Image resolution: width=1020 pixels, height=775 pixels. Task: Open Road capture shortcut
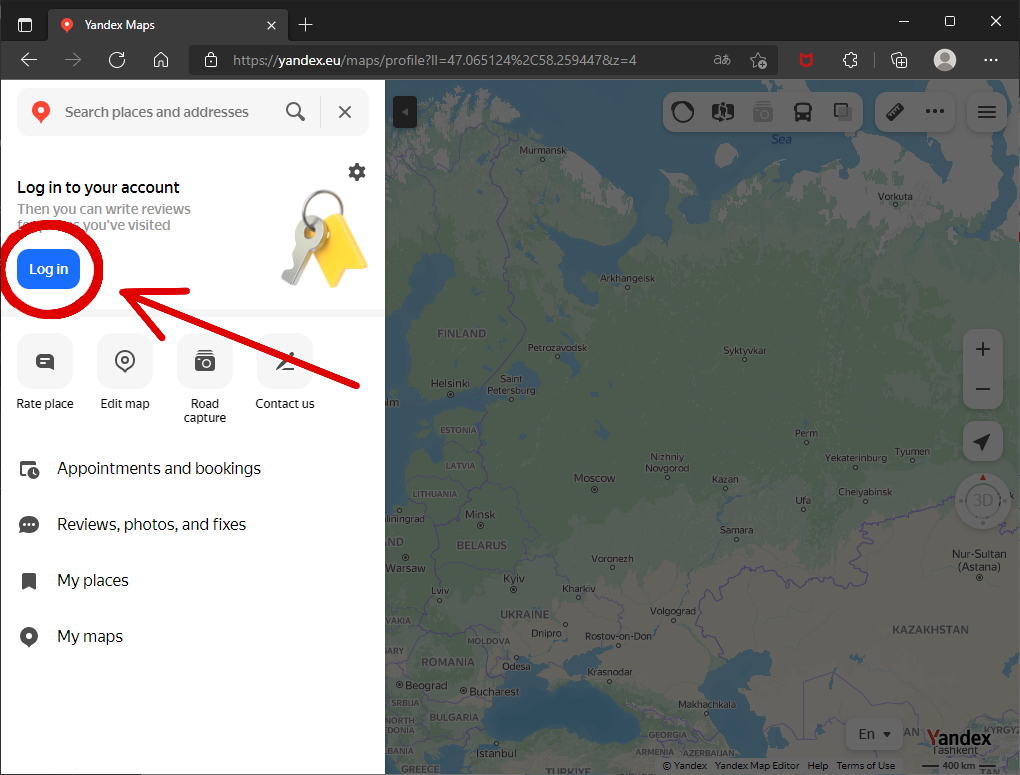[x=205, y=380]
